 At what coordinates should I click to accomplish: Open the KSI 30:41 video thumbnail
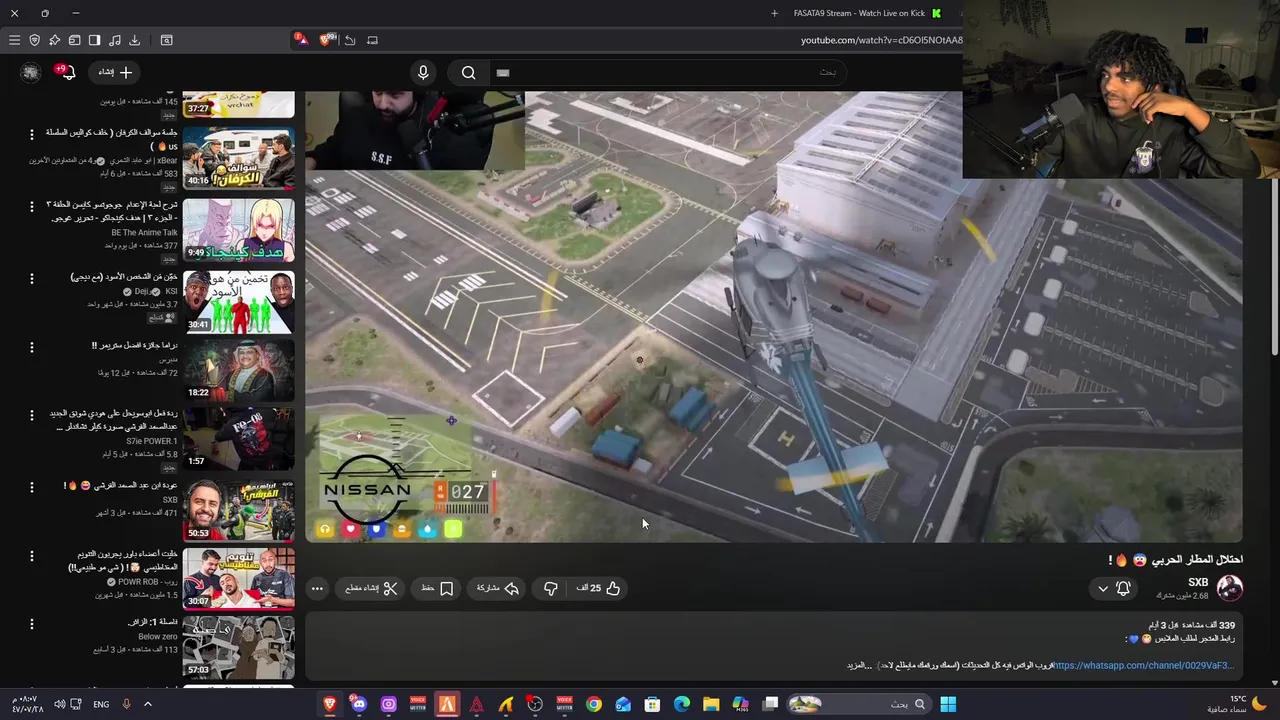coord(239,302)
